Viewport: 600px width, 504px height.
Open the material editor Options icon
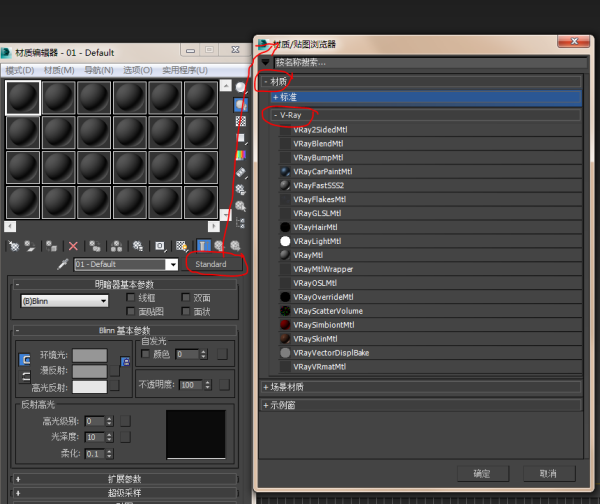(241, 189)
